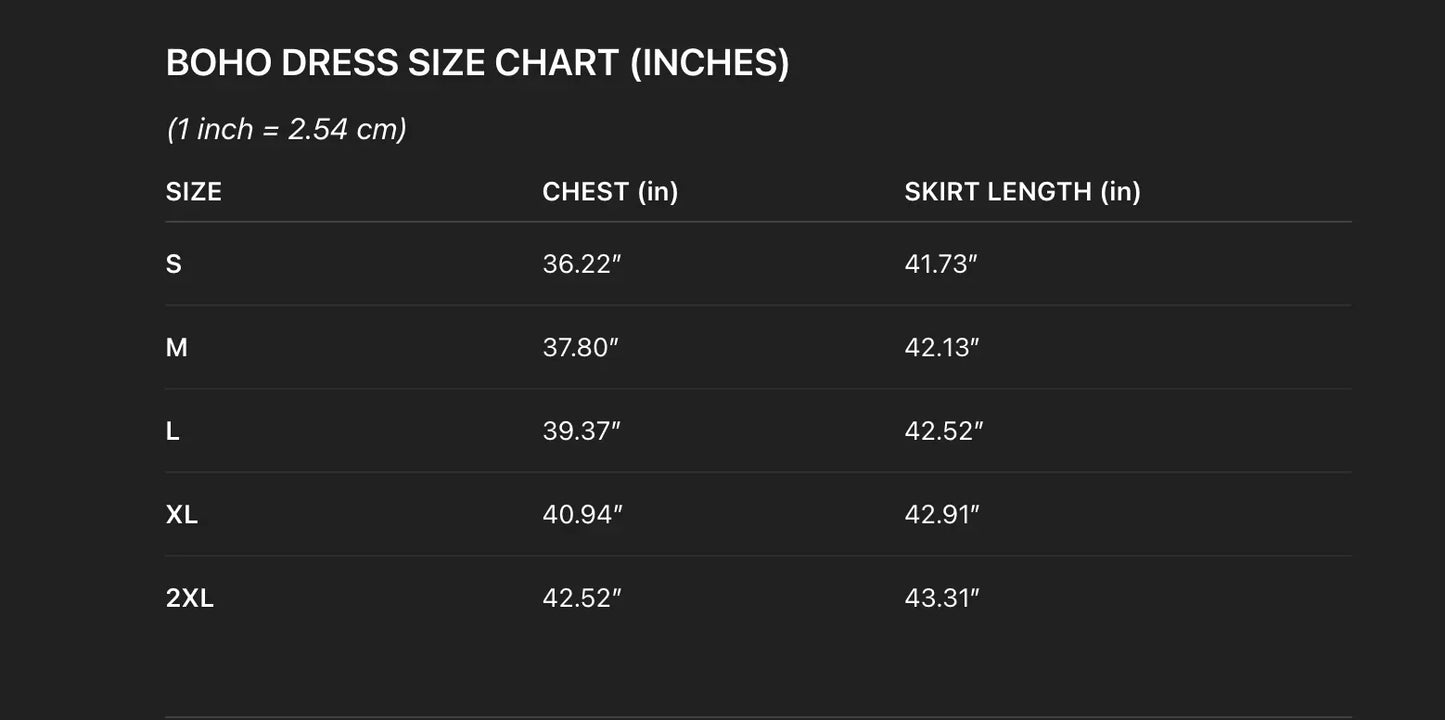The image size is (1445, 720).
Task: Select the XL size row label
Action: click(182, 515)
